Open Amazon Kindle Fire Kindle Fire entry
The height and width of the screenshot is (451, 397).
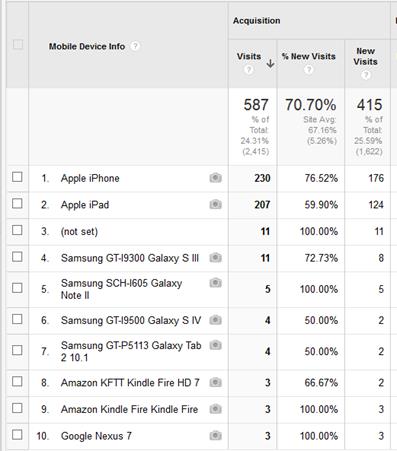129,409
